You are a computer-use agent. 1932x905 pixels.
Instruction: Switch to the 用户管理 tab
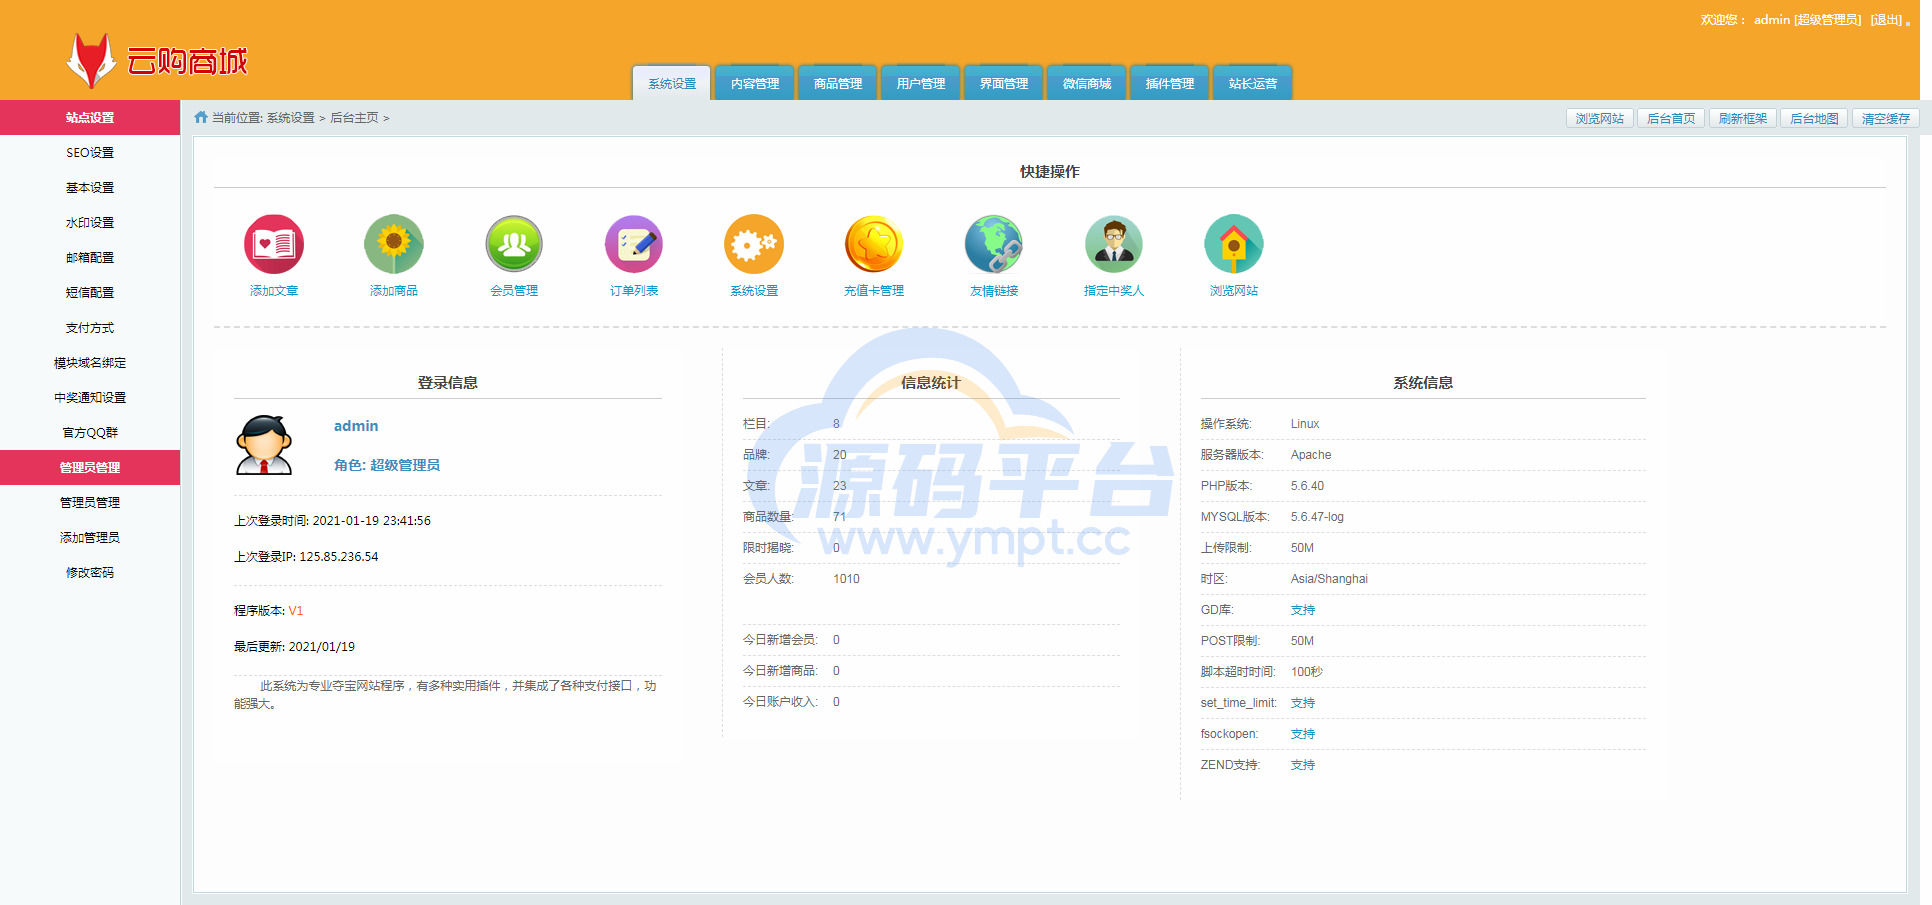tap(921, 83)
